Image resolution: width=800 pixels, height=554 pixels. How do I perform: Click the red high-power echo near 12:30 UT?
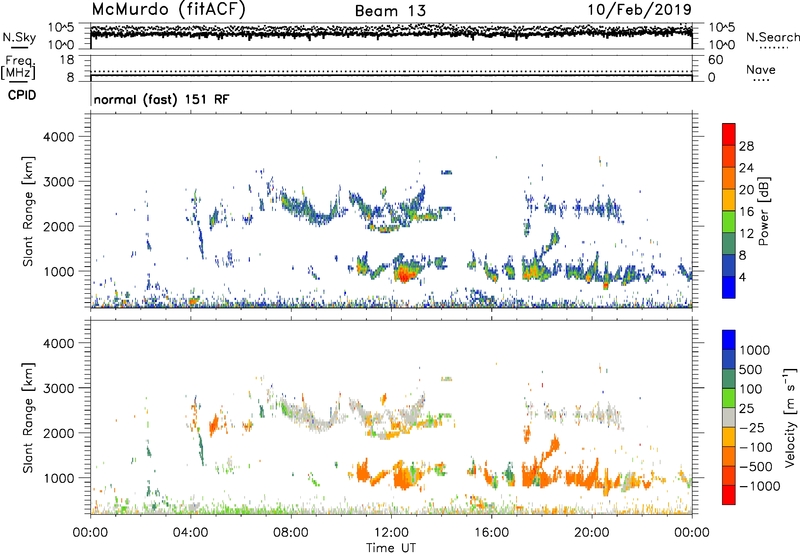[x=404, y=274]
